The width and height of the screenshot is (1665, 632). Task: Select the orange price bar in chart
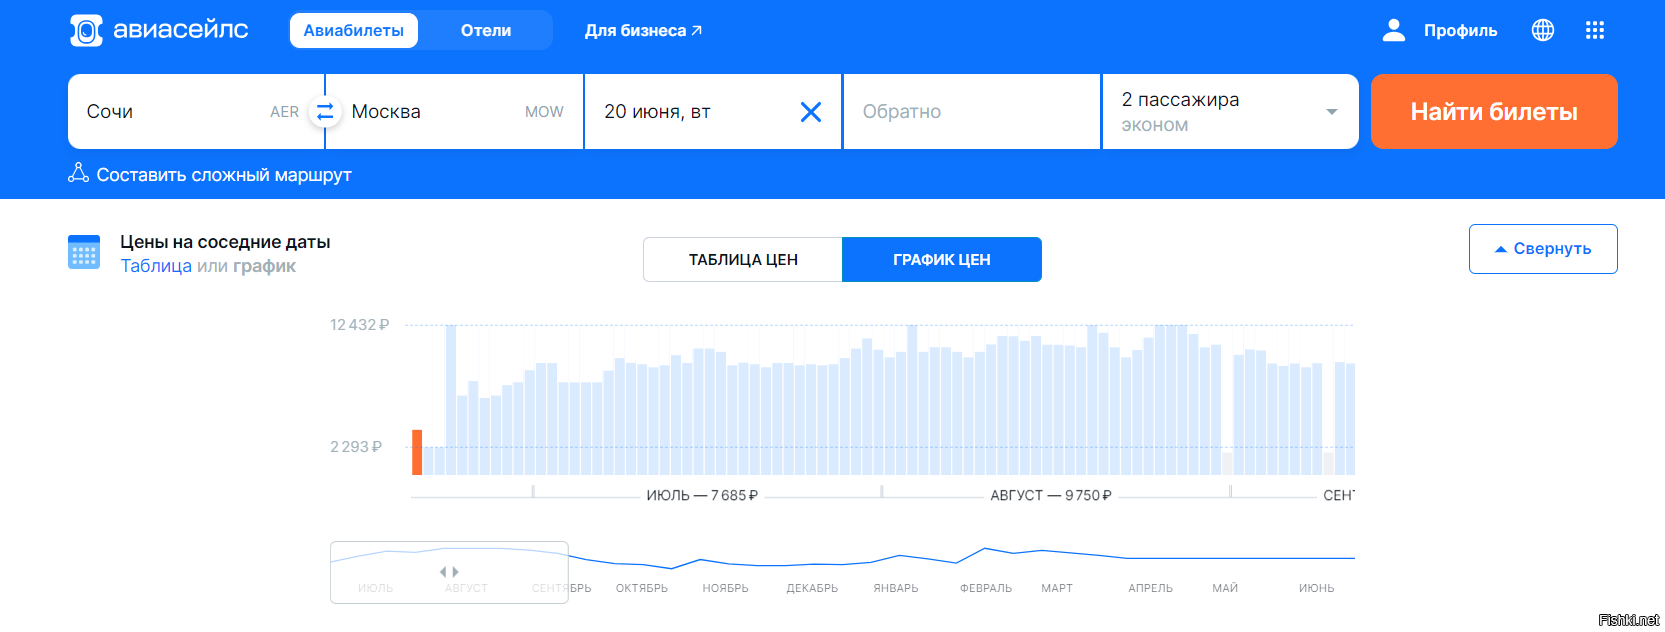417,452
